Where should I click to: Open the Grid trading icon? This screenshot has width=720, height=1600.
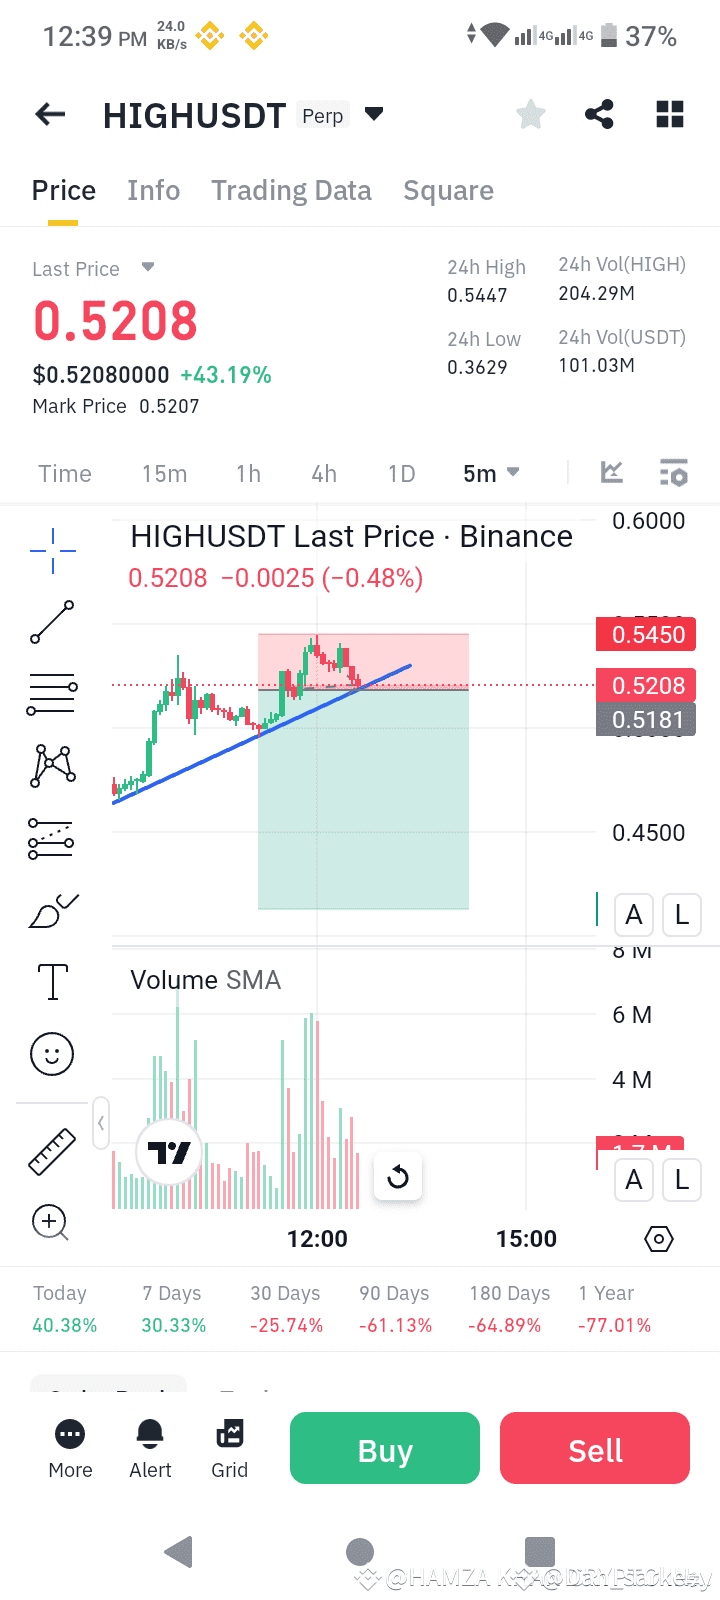[x=229, y=1449]
